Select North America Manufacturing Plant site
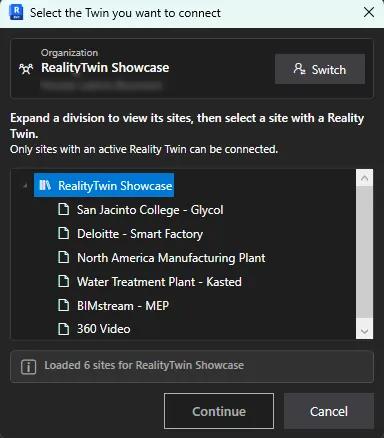Screen dimensions: 384x438 click(171, 258)
